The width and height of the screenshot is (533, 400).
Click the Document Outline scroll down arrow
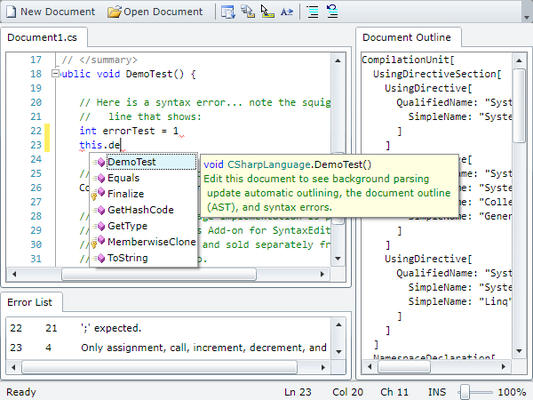click(x=519, y=351)
